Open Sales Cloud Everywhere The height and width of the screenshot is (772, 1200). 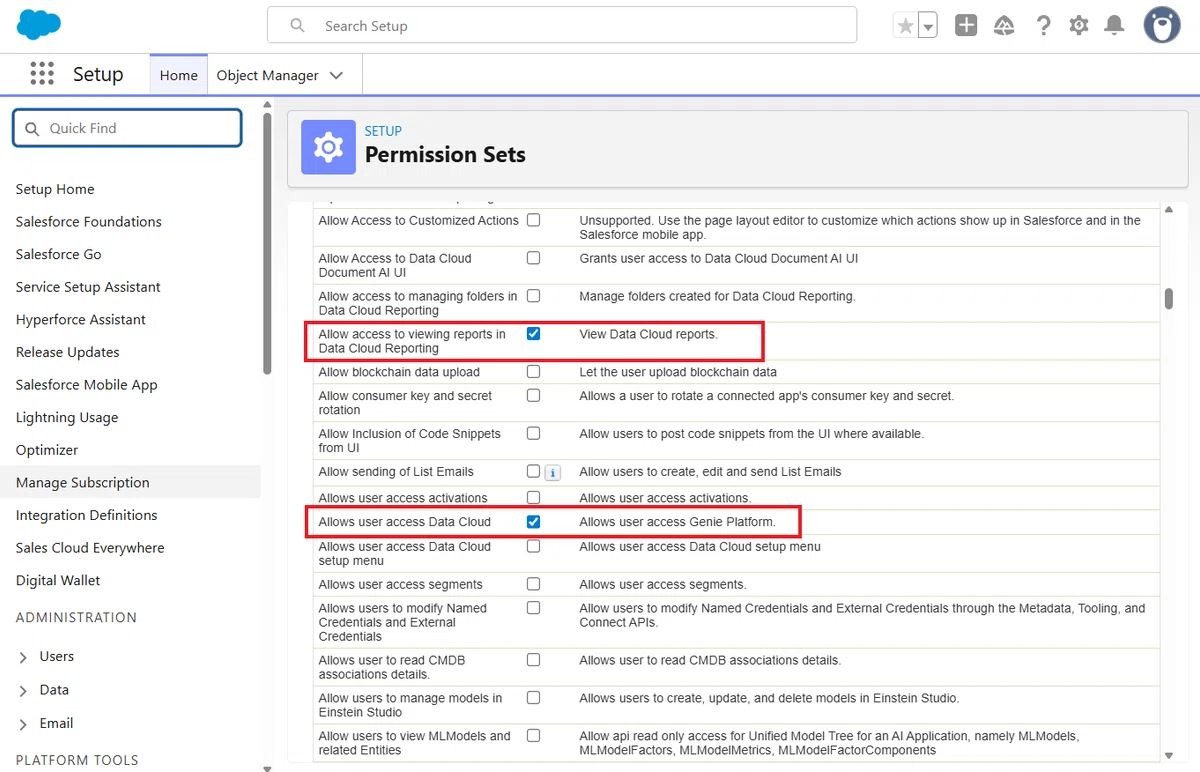90,548
